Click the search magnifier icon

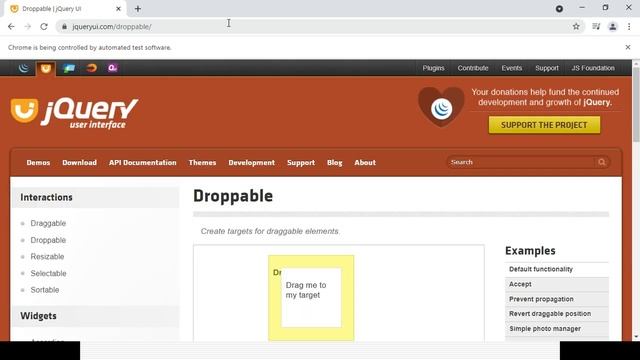[x=602, y=162]
